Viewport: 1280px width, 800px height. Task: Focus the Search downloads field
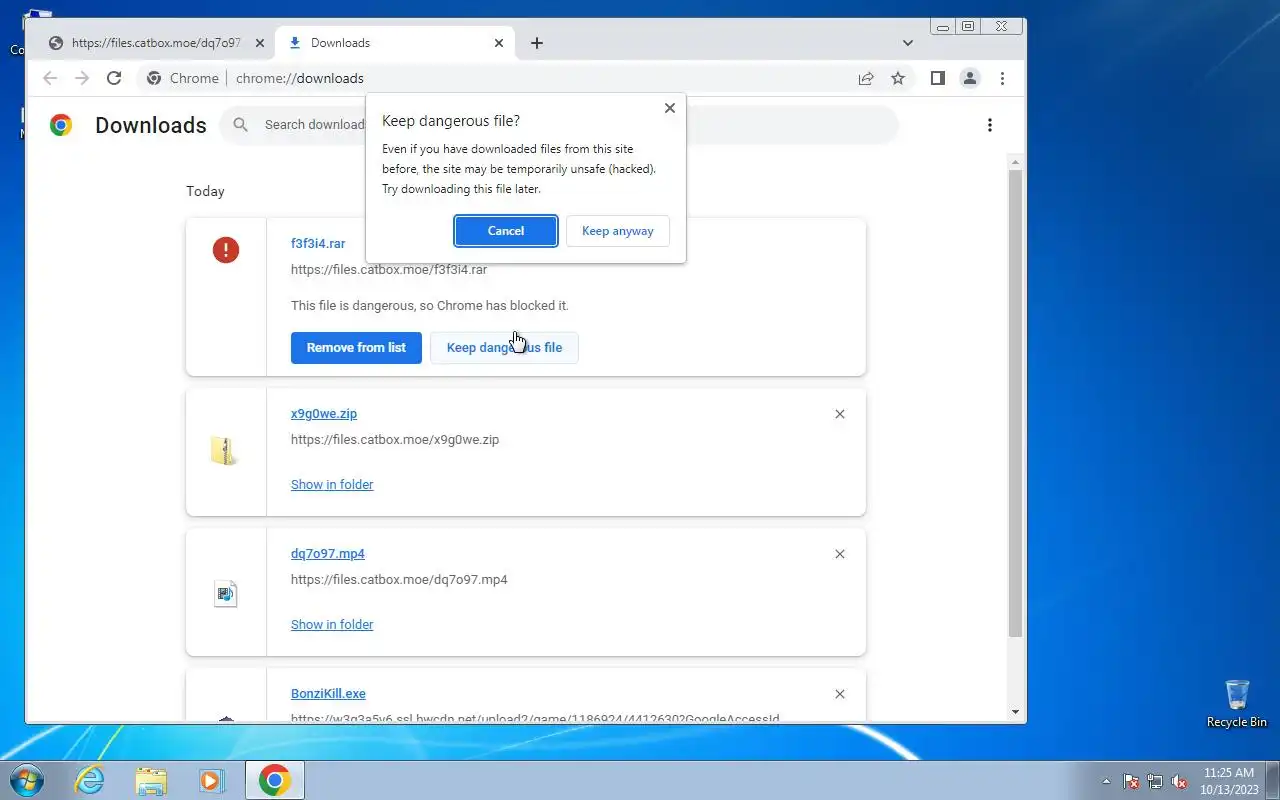(559, 125)
